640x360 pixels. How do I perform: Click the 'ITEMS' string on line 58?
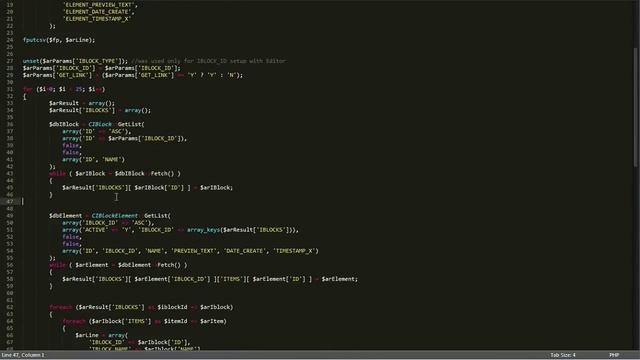click(231, 279)
